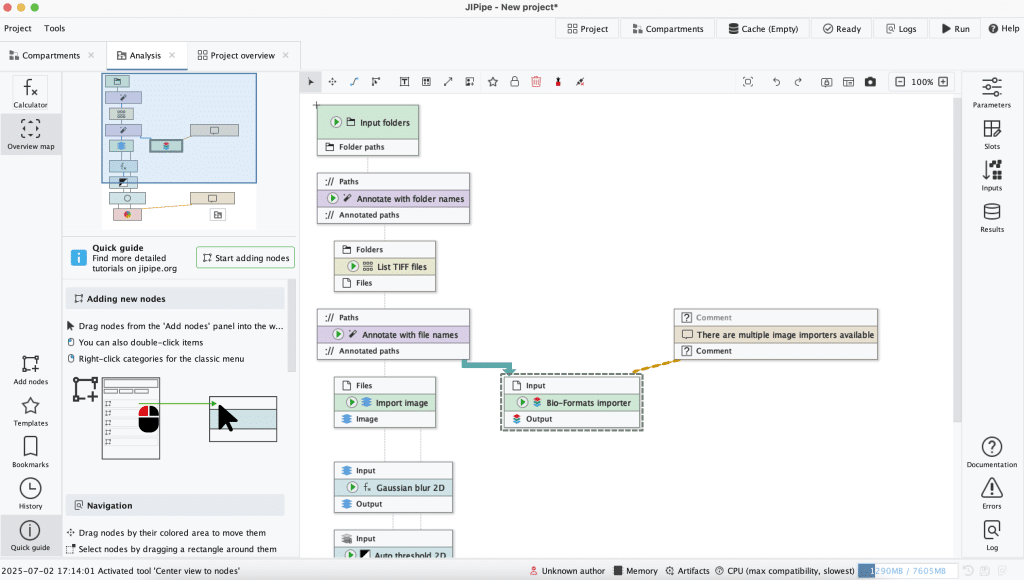
Task: Click the Logs button in top bar
Action: point(899,29)
